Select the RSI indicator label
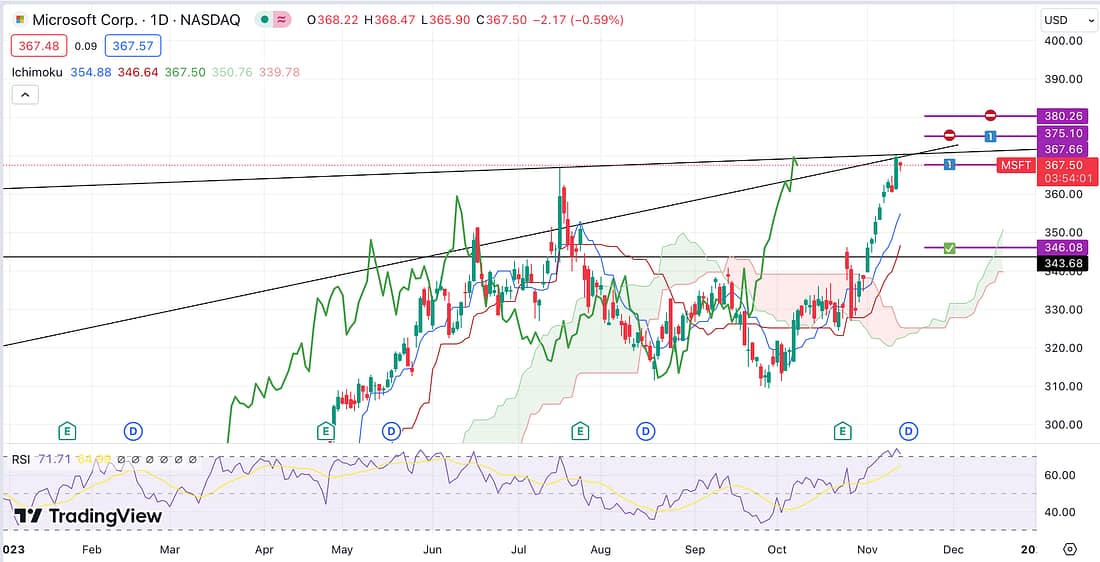The image size is (1100, 562). (x=20, y=459)
